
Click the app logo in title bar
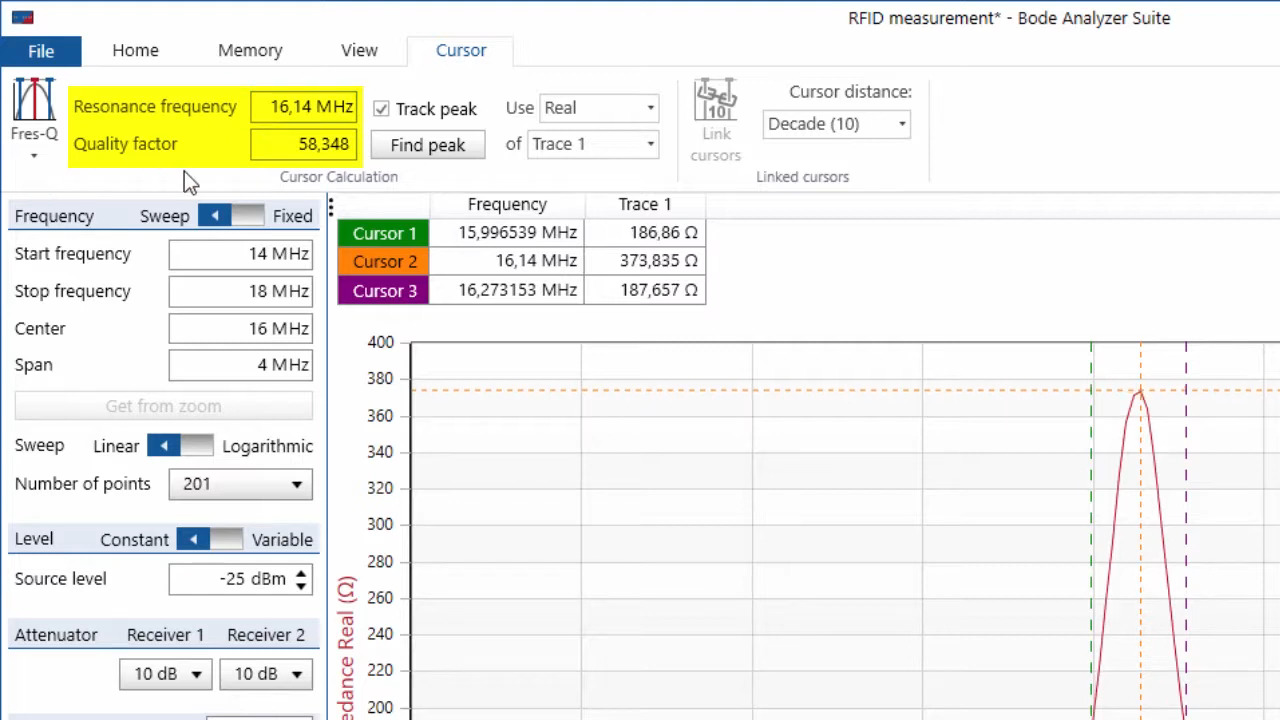[x=22, y=18]
